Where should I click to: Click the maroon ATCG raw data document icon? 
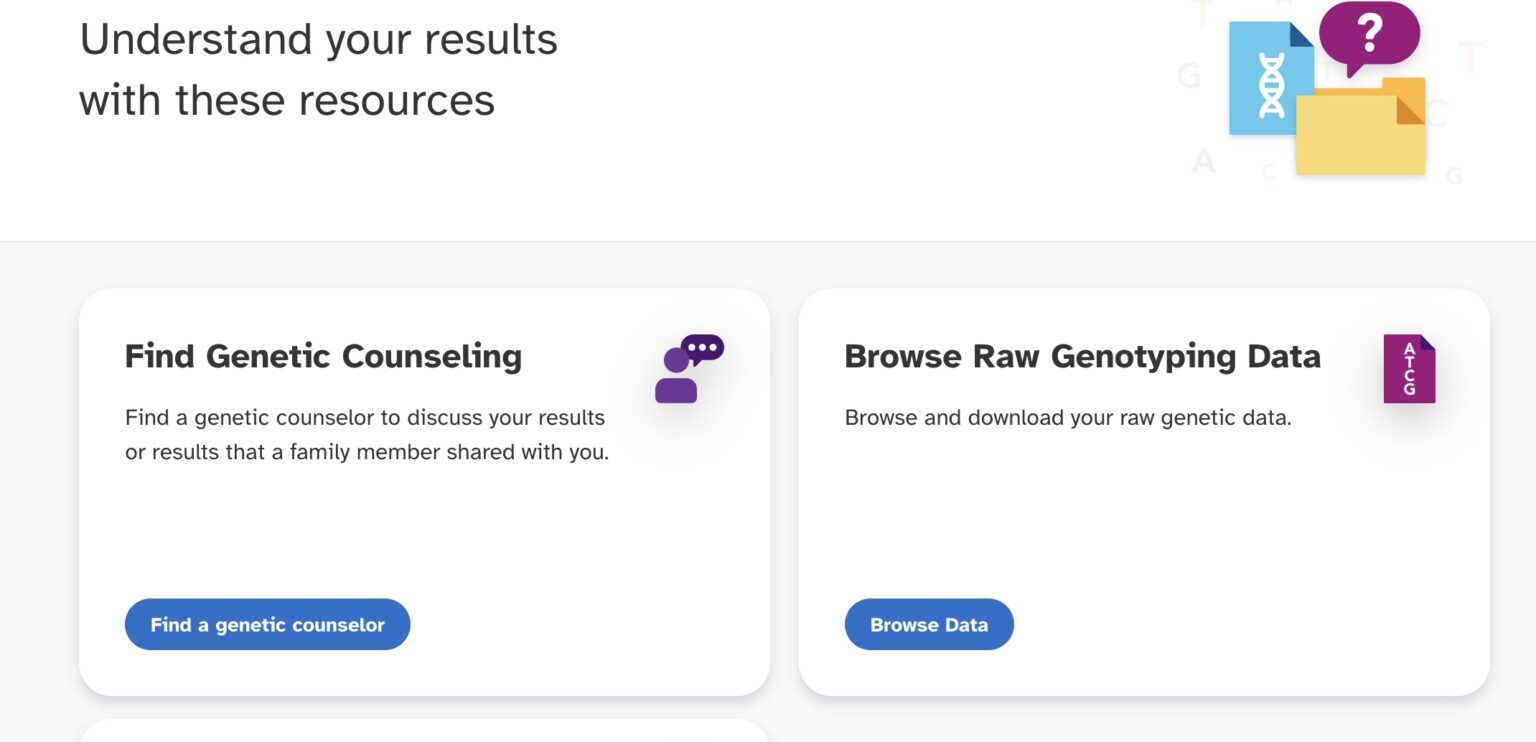tap(1410, 368)
